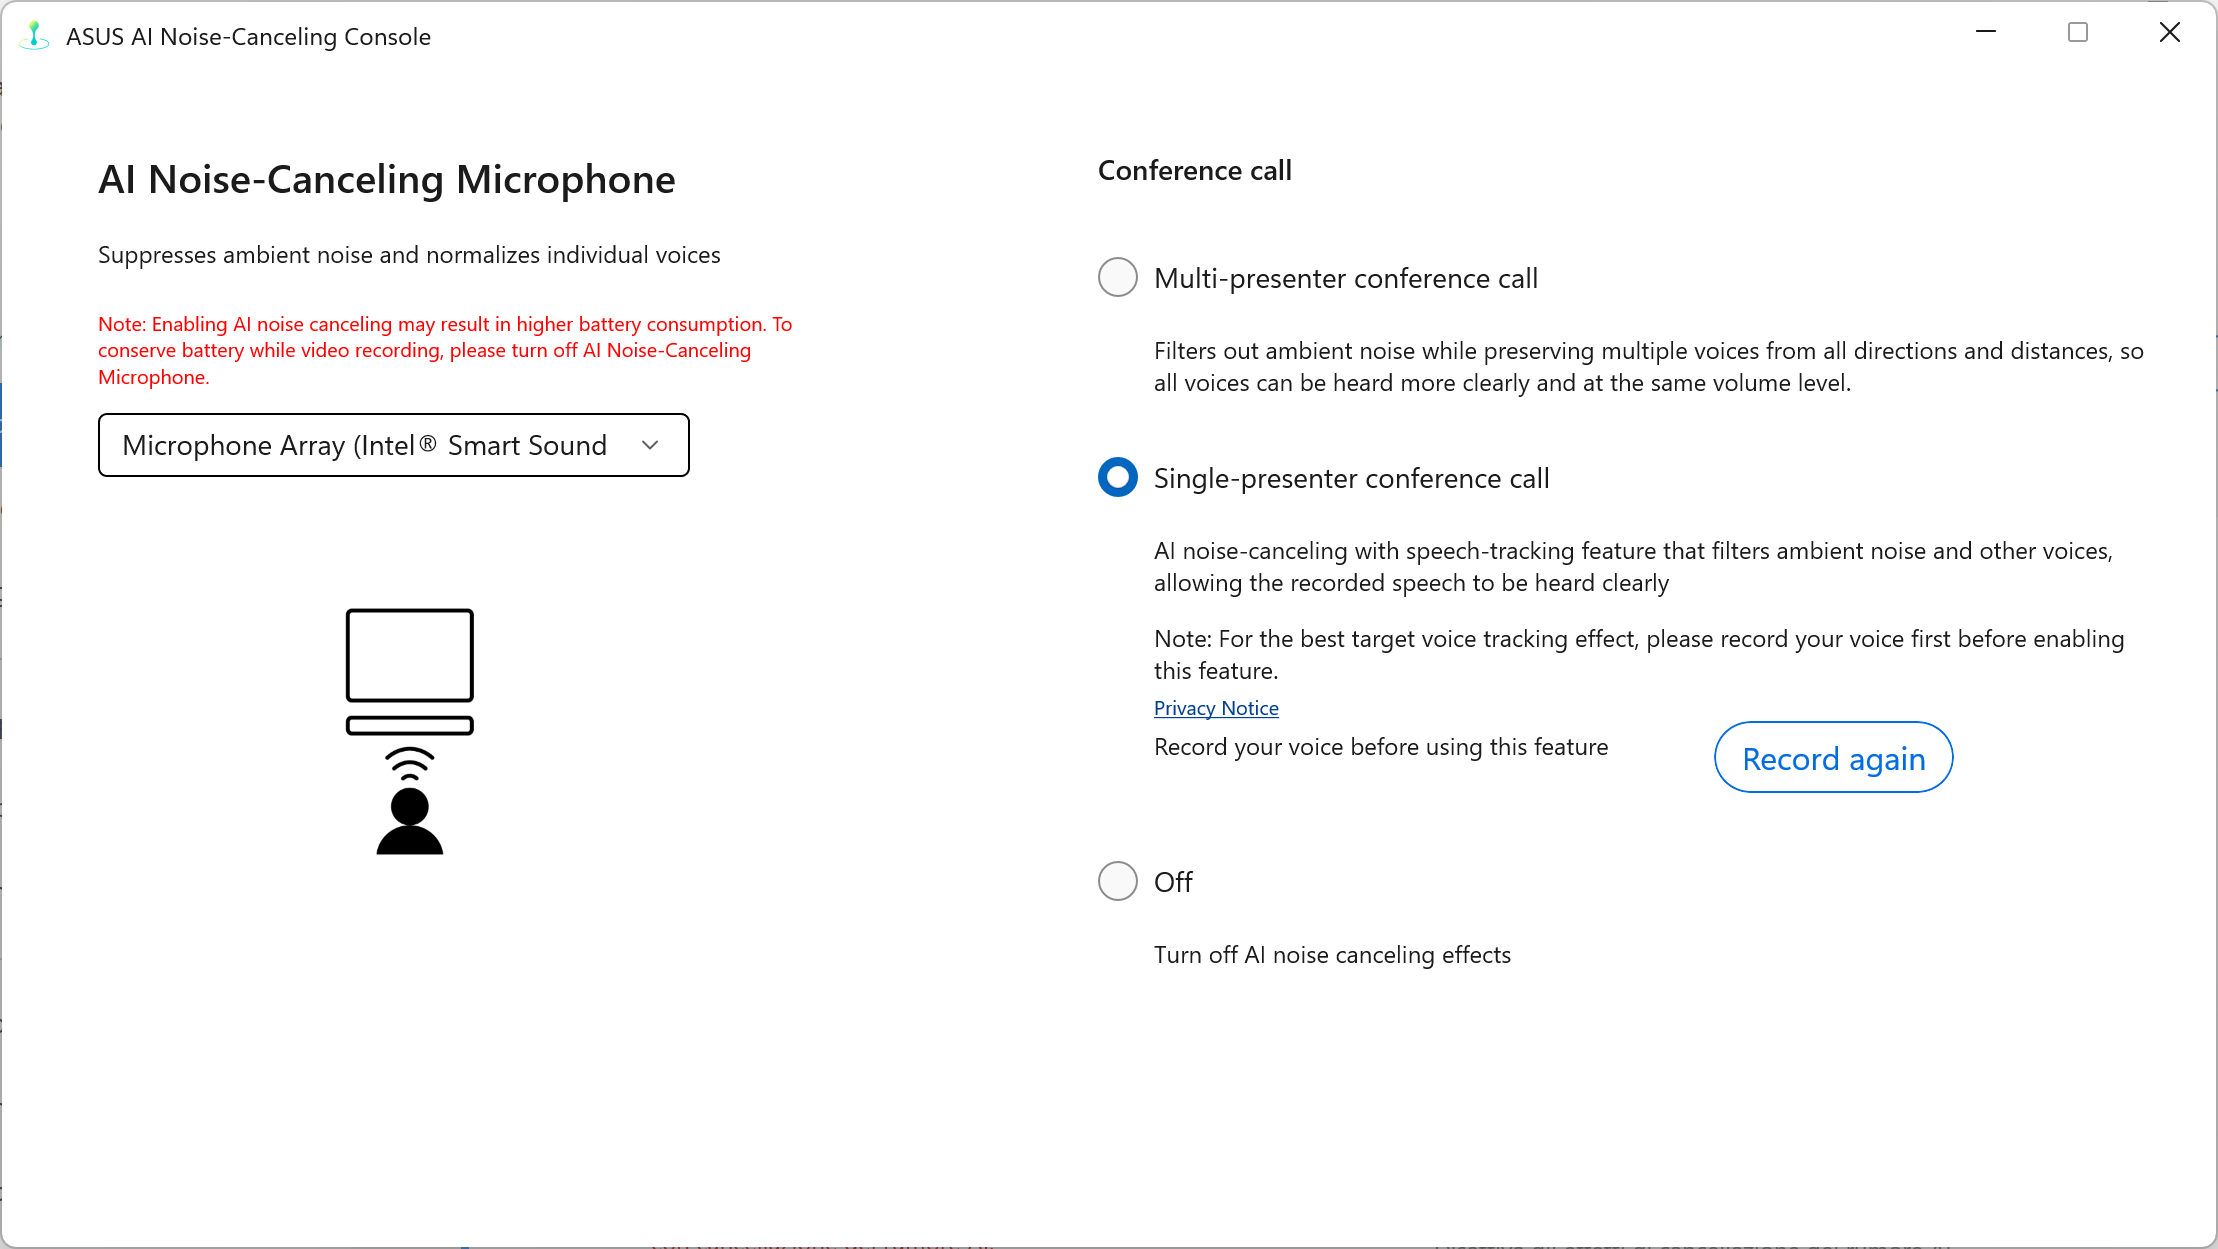Click the laptop screen illustration icon
The width and height of the screenshot is (2218, 1249).
[410, 656]
